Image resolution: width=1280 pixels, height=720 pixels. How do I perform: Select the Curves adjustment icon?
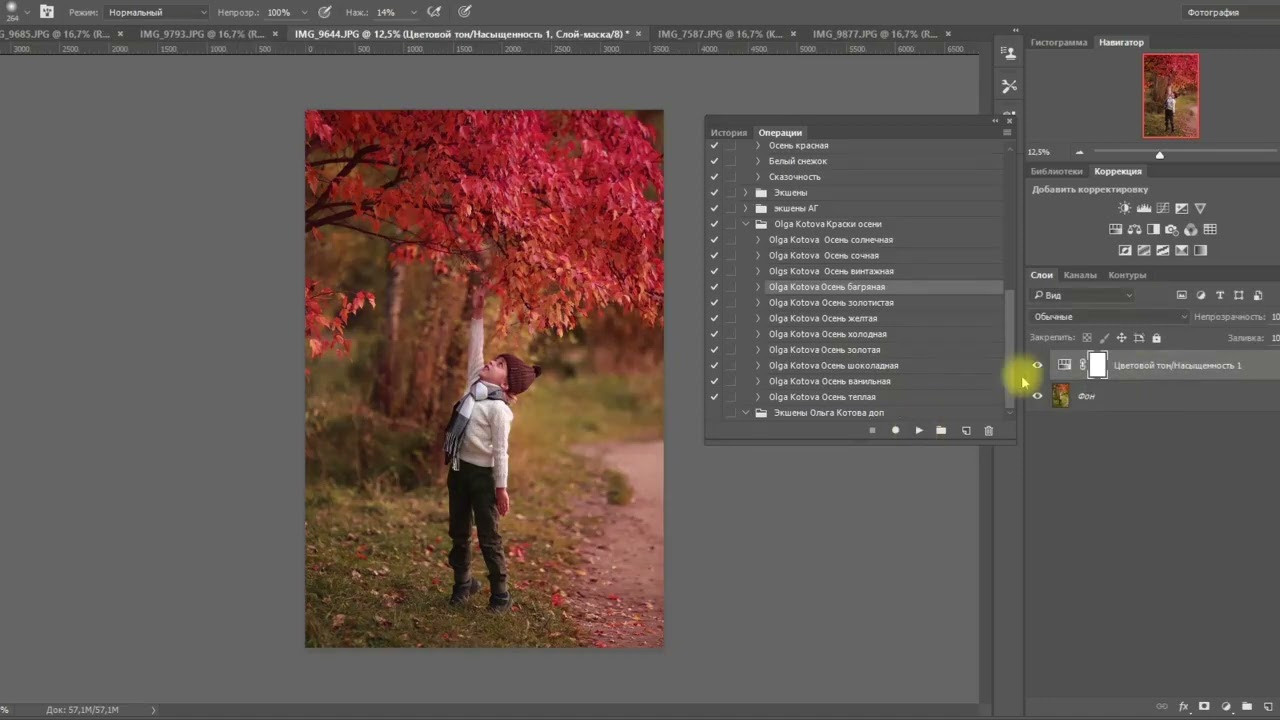1163,207
